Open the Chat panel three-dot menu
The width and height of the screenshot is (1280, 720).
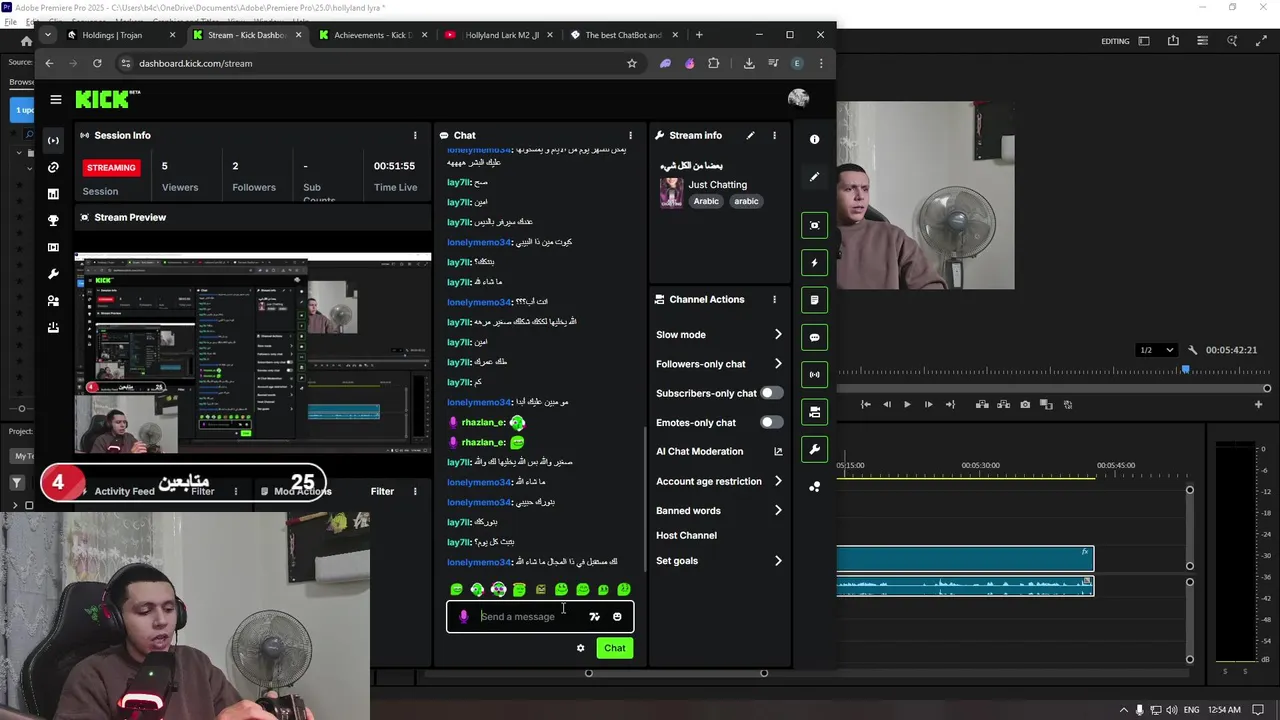tap(630, 135)
